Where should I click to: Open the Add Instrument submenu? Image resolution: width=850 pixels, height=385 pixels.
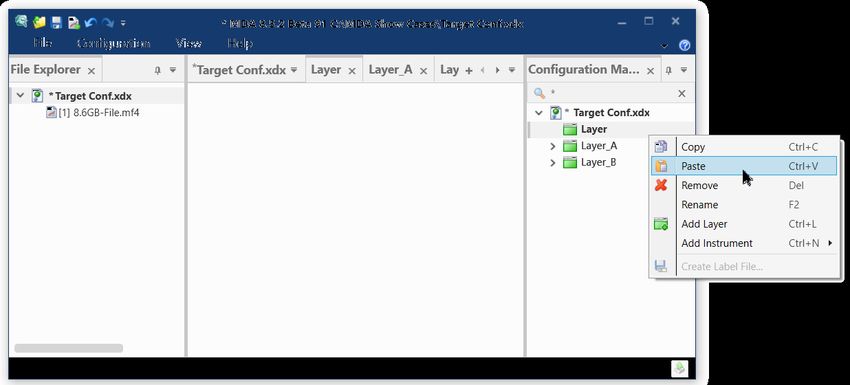tap(743, 243)
